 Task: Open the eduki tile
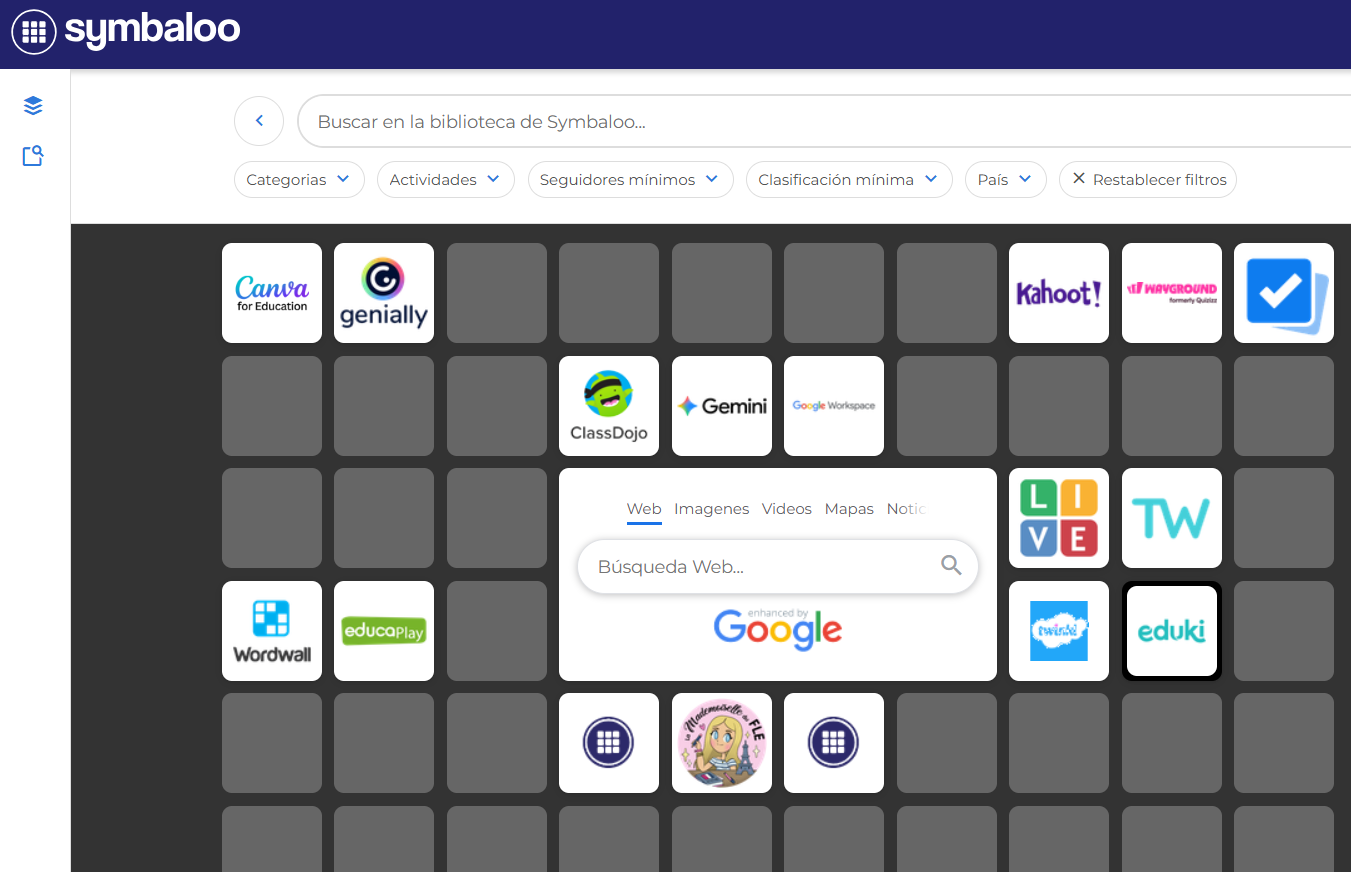[x=1172, y=631]
